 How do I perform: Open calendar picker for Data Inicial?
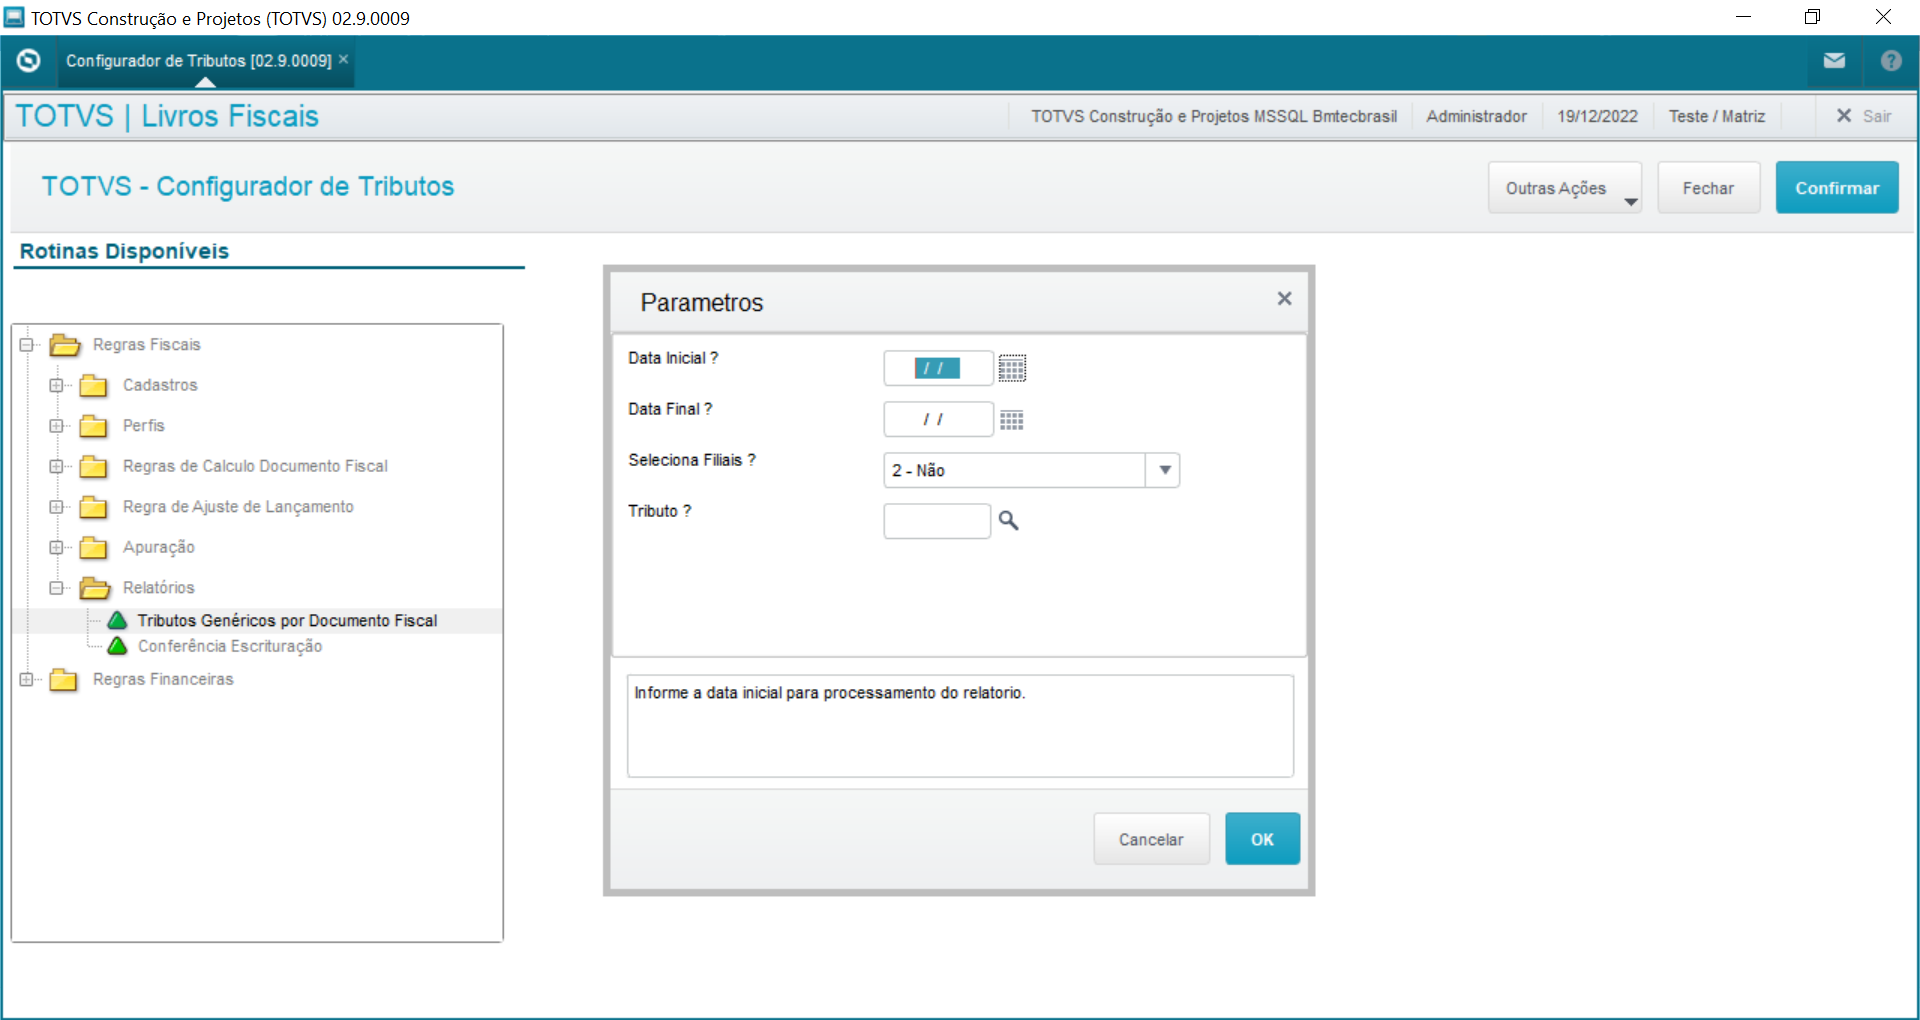(x=1012, y=369)
